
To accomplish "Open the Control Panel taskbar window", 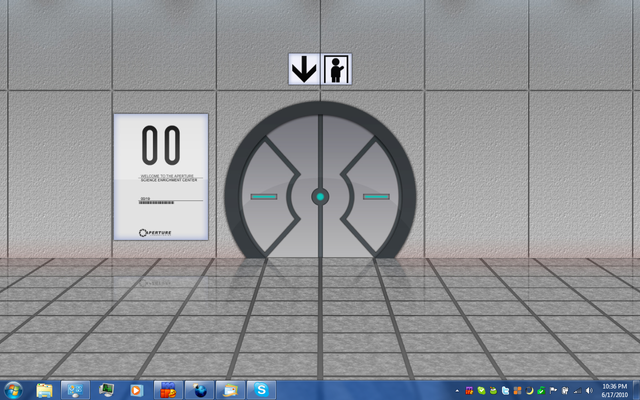I will click(x=75, y=391).
